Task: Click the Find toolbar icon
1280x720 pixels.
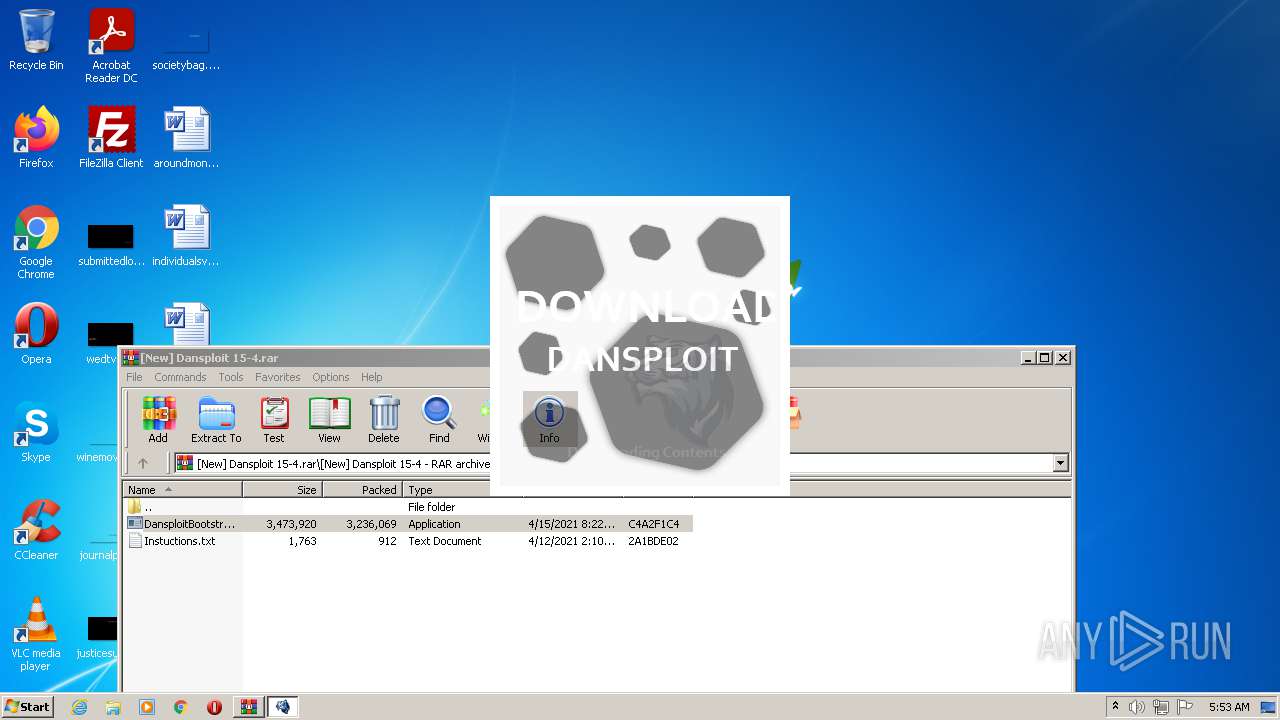Action: [x=439, y=419]
